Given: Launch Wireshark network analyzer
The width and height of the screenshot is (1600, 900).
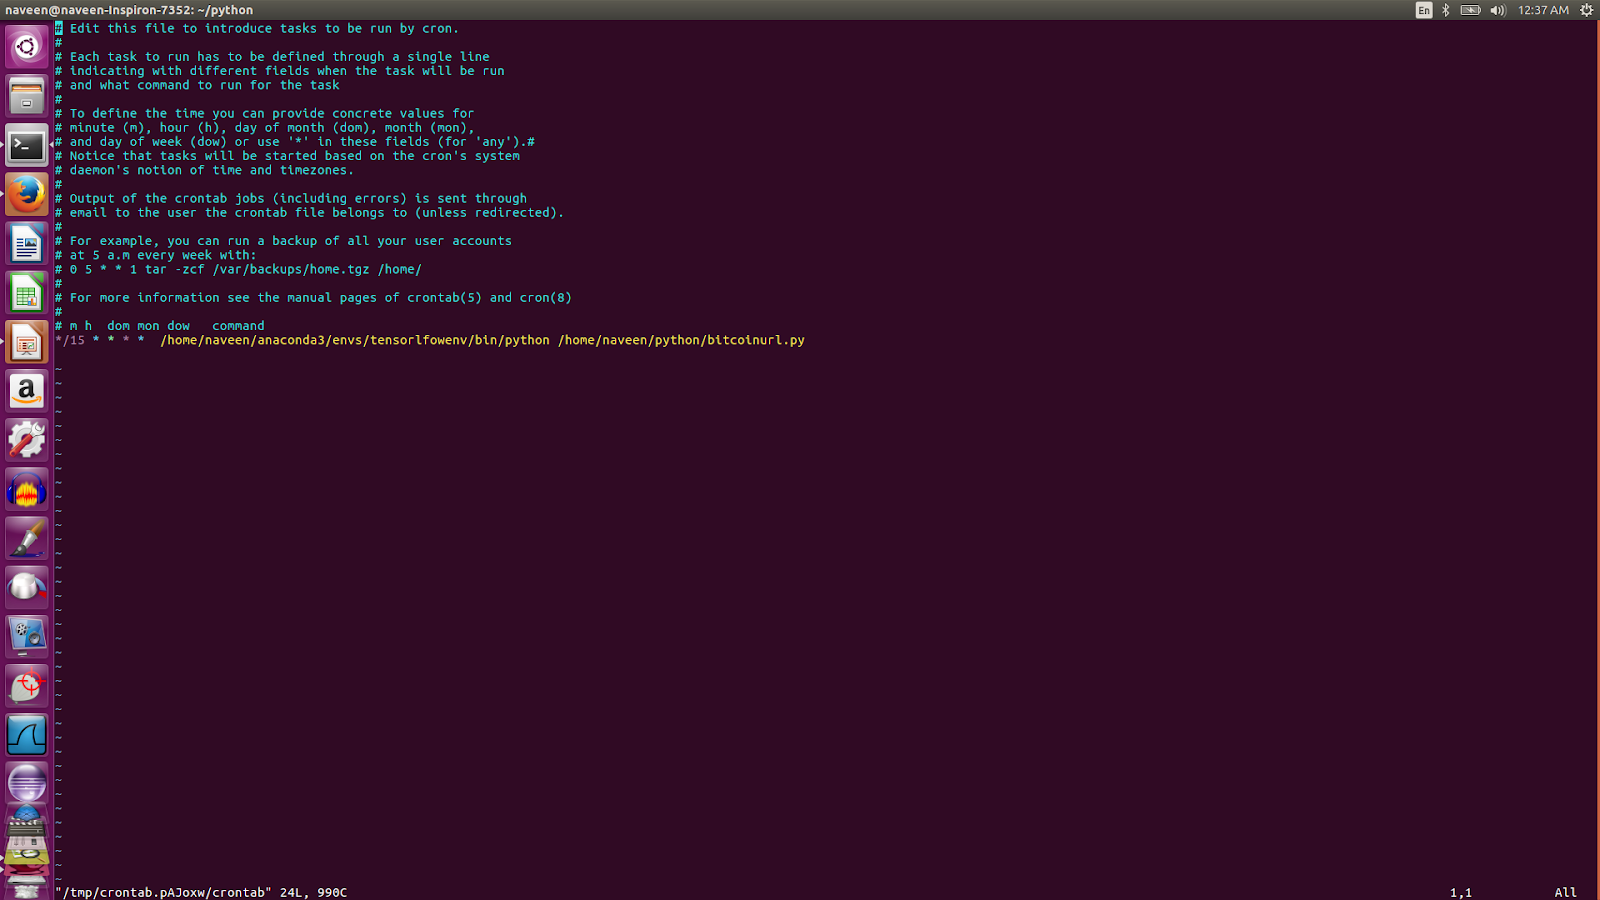Looking at the screenshot, I should 26,734.
